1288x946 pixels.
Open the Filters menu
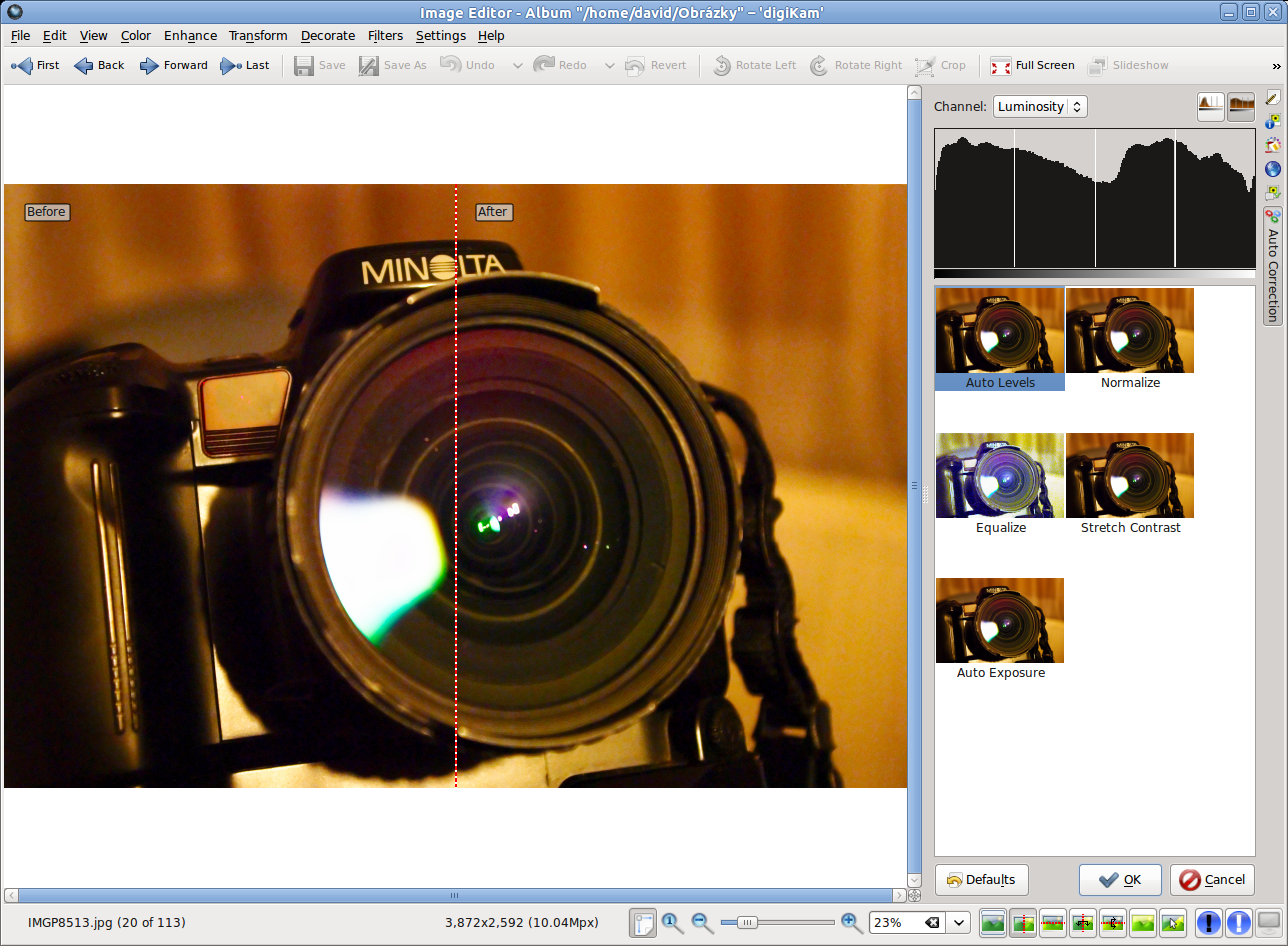pyautogui.click(x=386, y=35)
